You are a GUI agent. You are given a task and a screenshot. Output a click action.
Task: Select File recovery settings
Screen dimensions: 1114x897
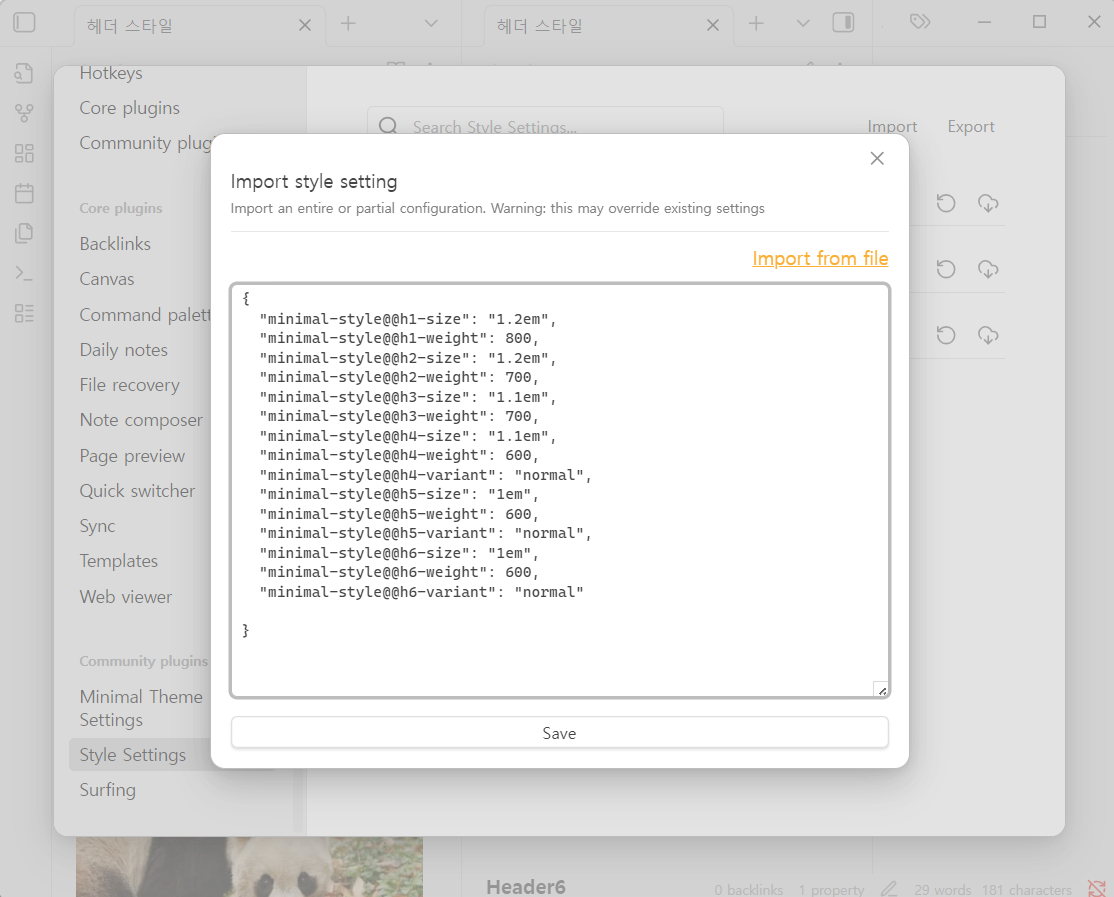click(129, 385)
